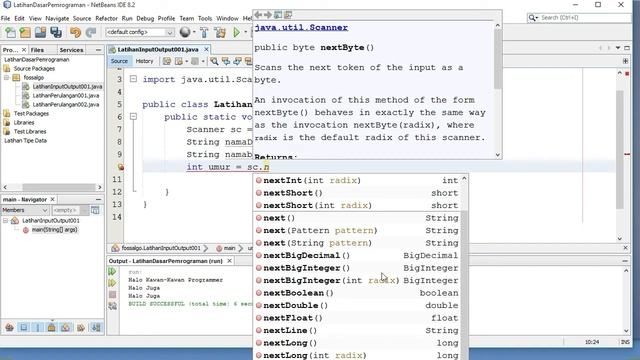Screen dimensions: 640x360
Task: Click the Find Next Occurrence icon
Action: click(237, 61)
